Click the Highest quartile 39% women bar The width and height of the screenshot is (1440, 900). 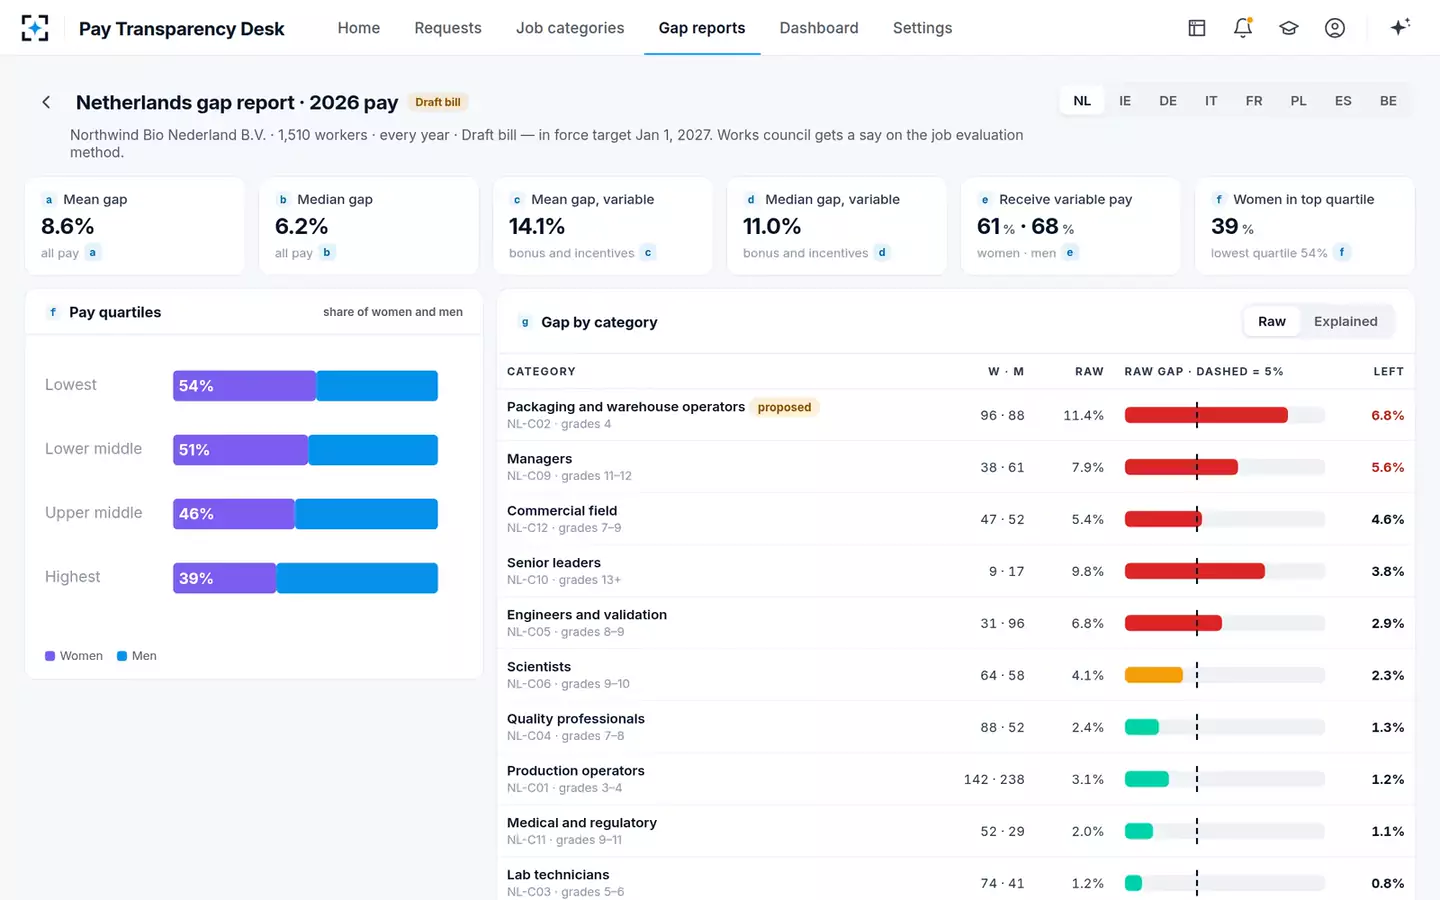click(x=224, y=578)
